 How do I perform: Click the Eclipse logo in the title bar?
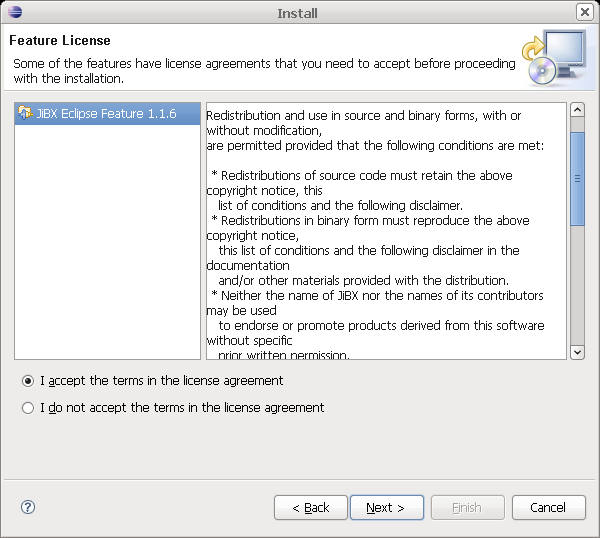[x=14, y=12]
